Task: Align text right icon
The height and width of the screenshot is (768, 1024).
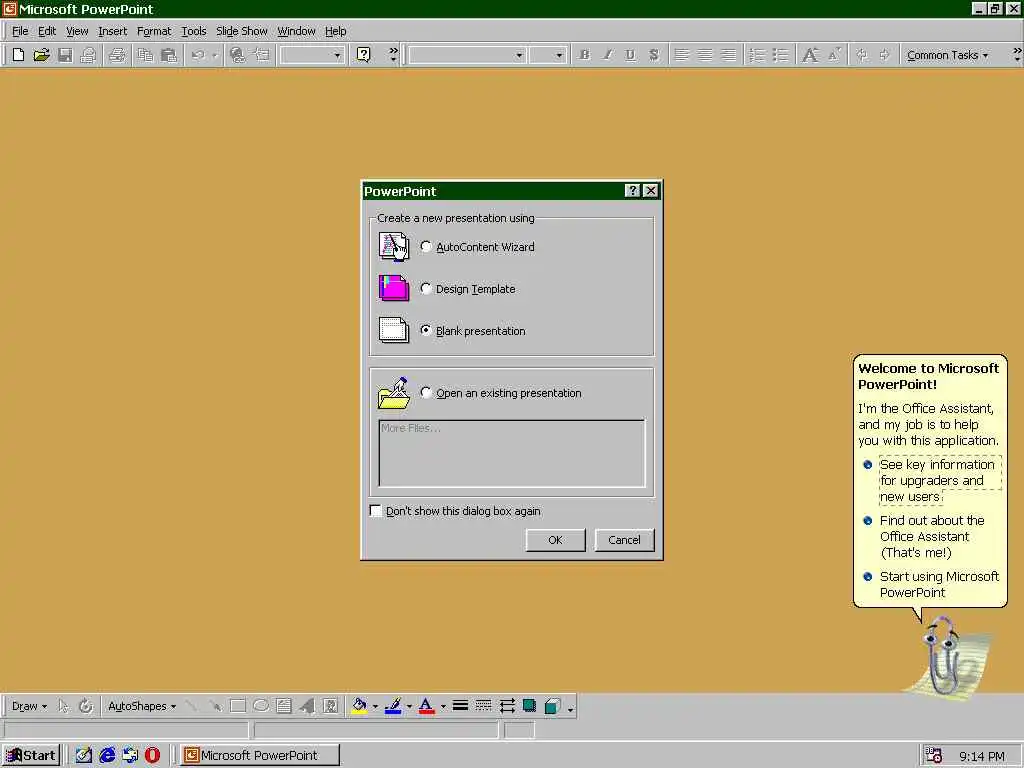Action: pyautogui.click(x=728, y=55)
